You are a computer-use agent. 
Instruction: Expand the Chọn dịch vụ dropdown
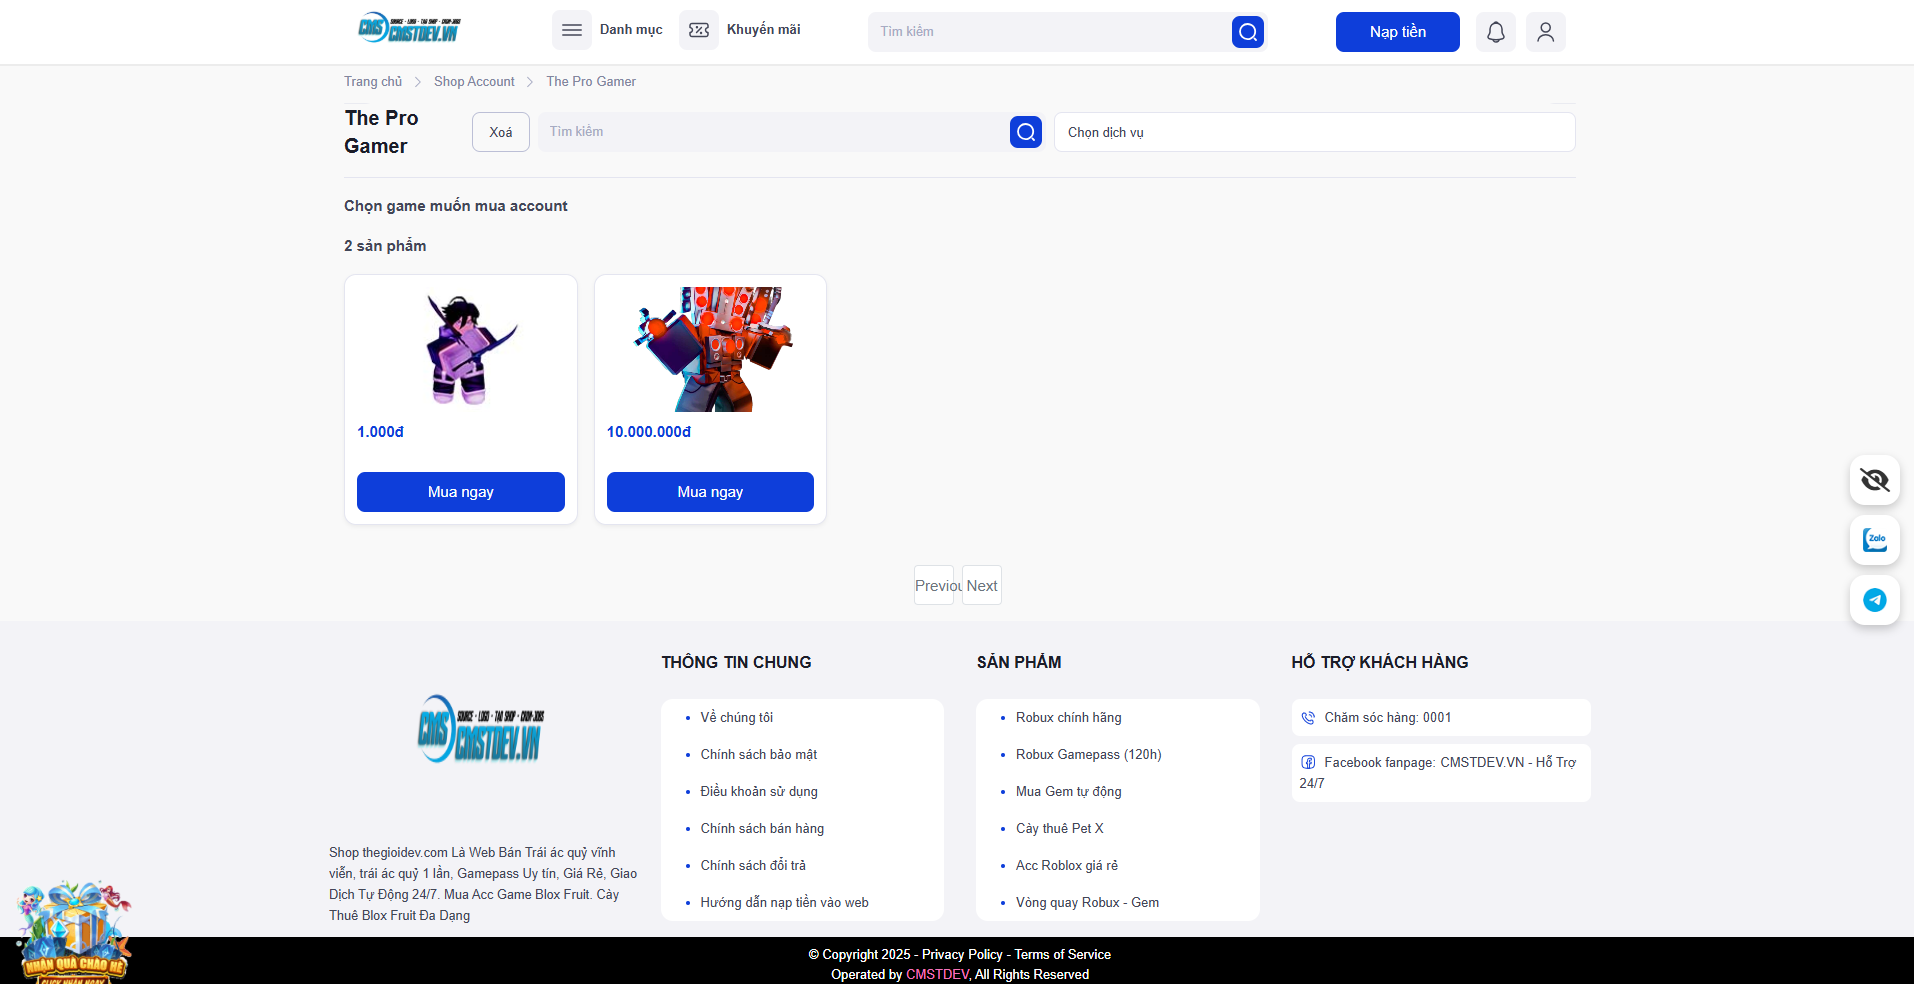point(1313,132)
